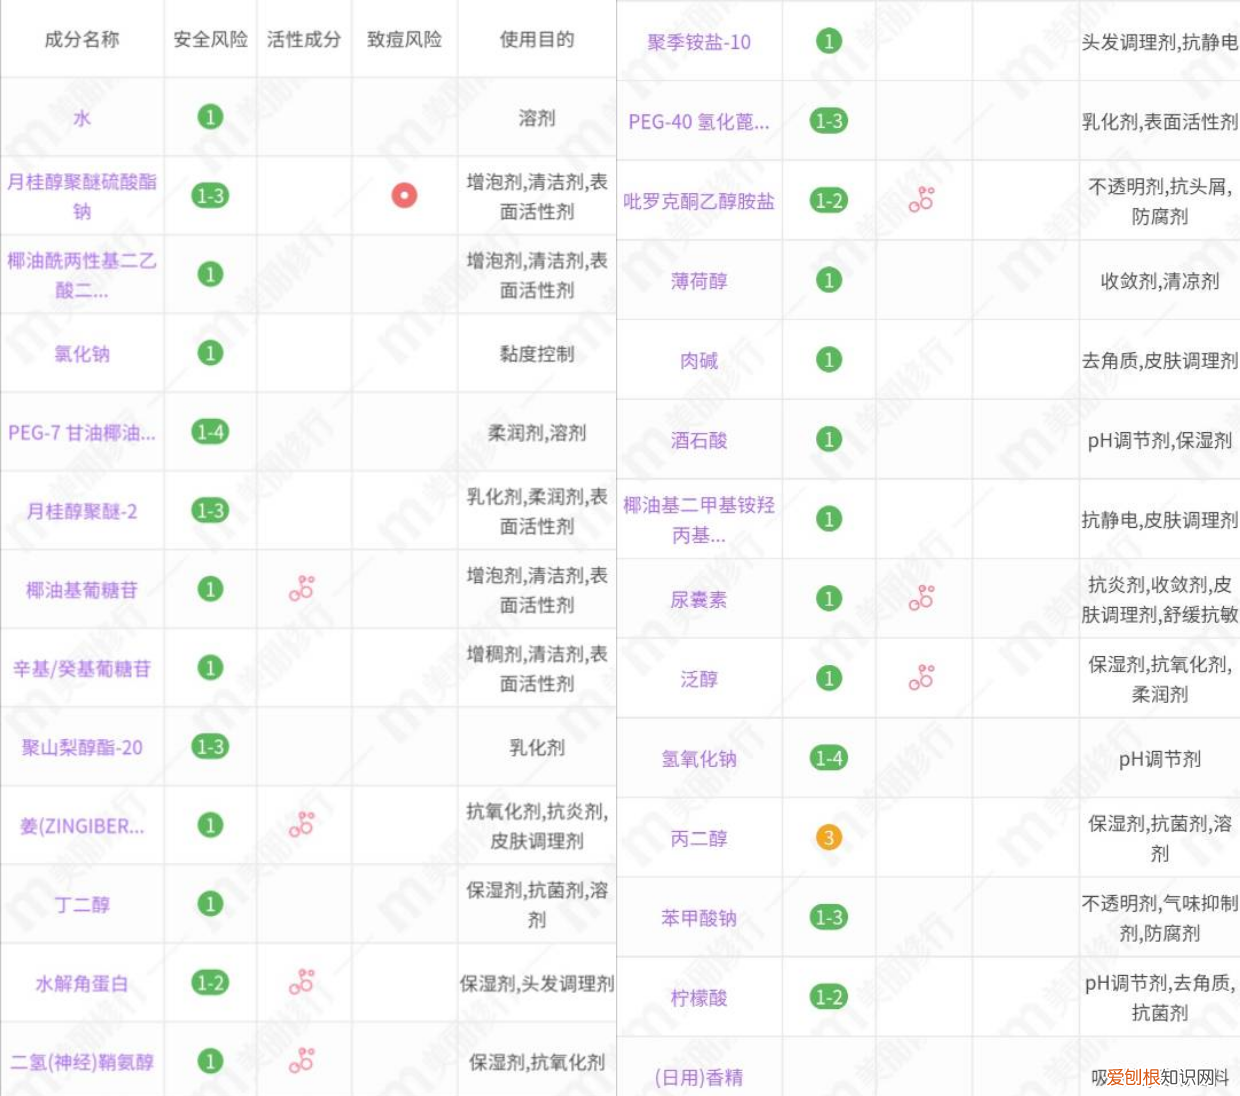Viewport: 1240px width, 1096px height.
Task: Click the cherry icon next to 泛醇
Action: pyautogui.click(x=921, y=677)
